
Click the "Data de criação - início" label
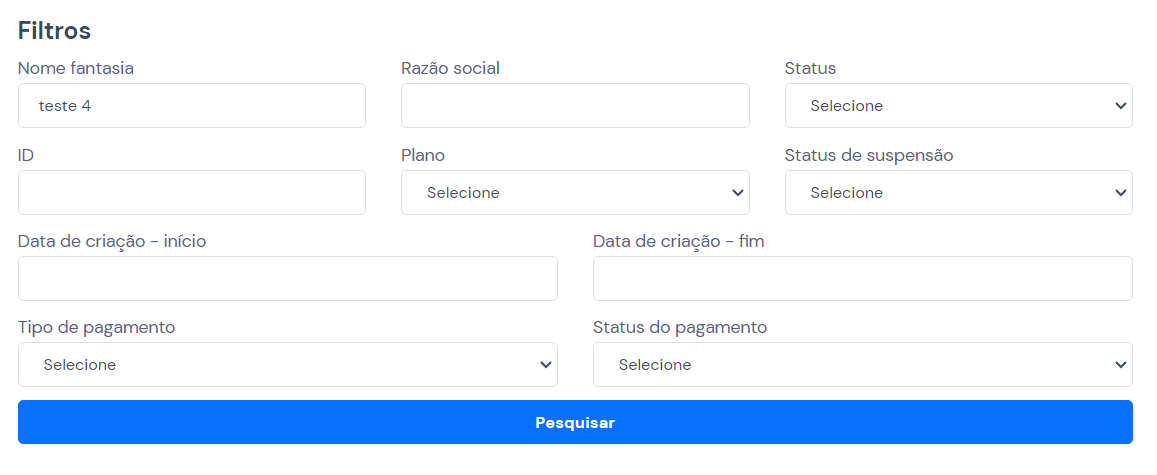pos(112,241)
